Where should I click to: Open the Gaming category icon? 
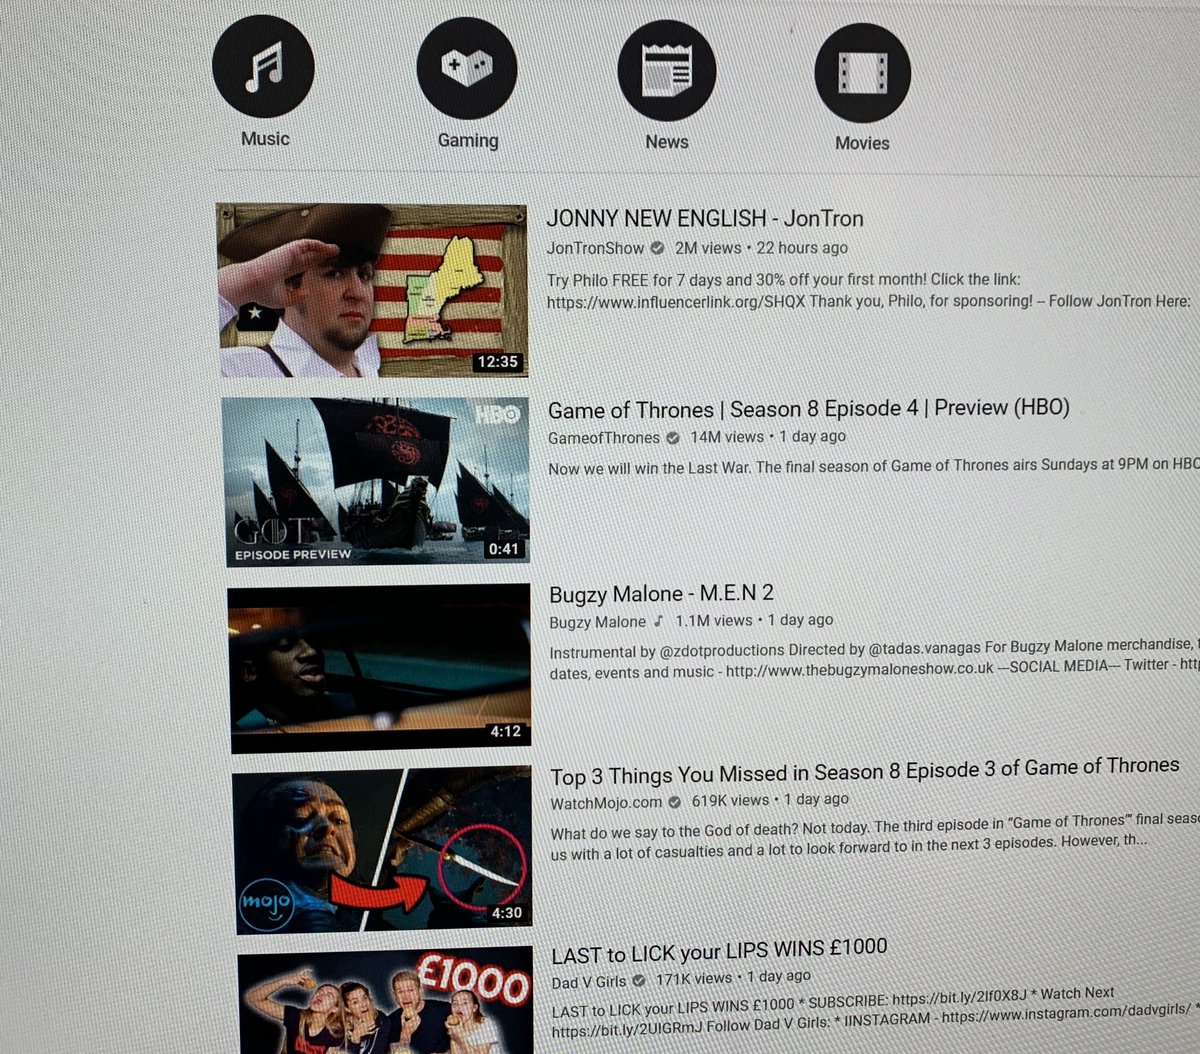[x=467, y=68]
